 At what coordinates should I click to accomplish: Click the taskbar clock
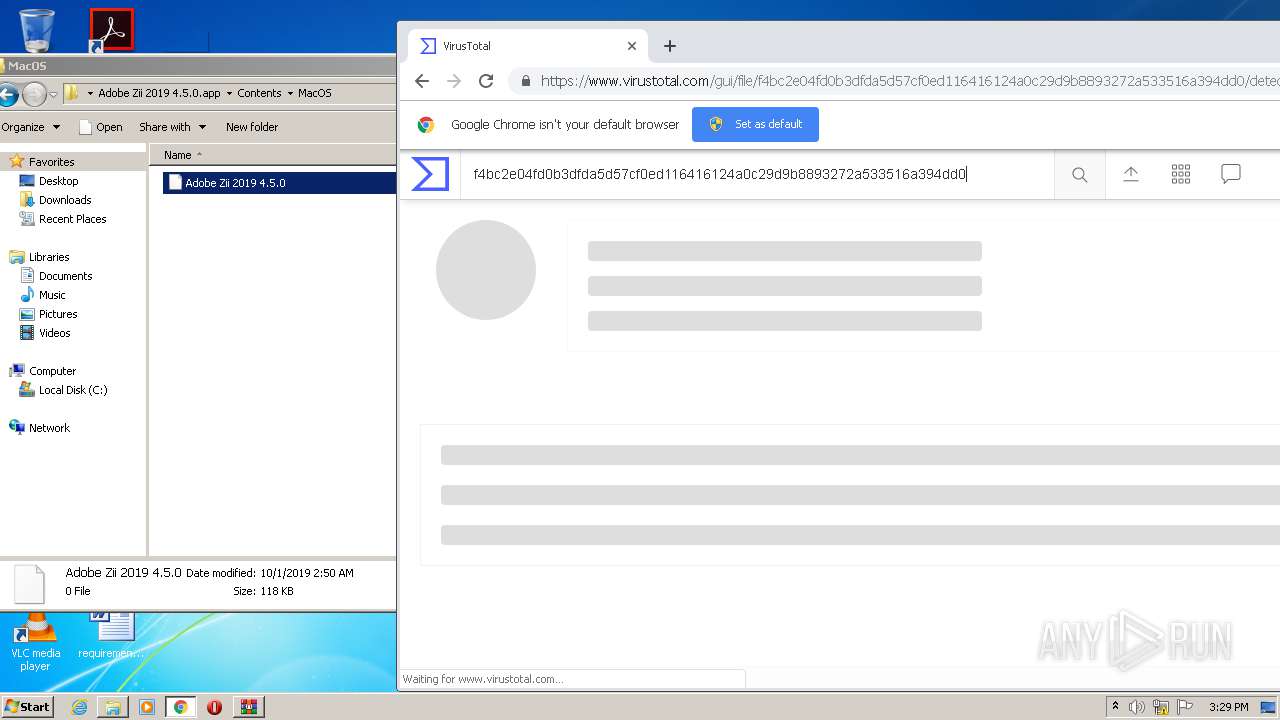point(1228,707)
